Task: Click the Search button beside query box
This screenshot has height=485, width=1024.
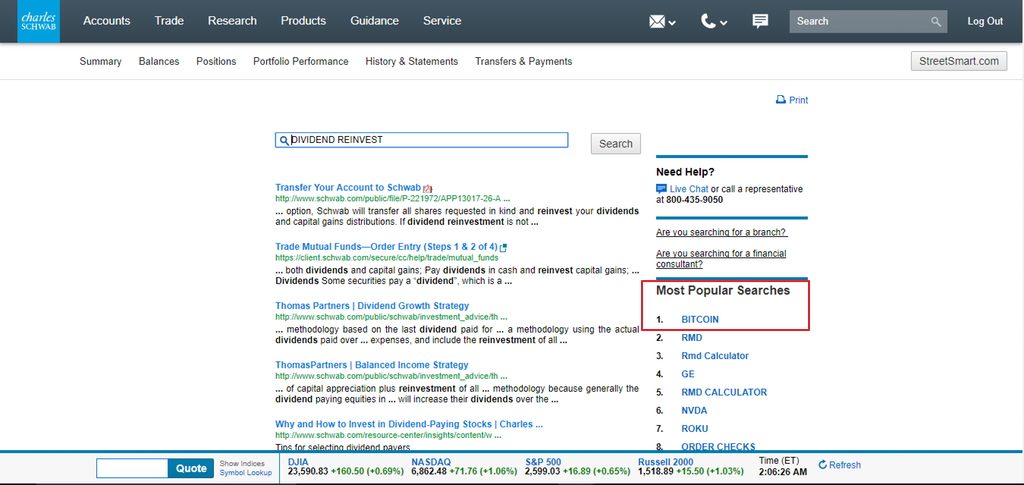Action: [616, 144]
